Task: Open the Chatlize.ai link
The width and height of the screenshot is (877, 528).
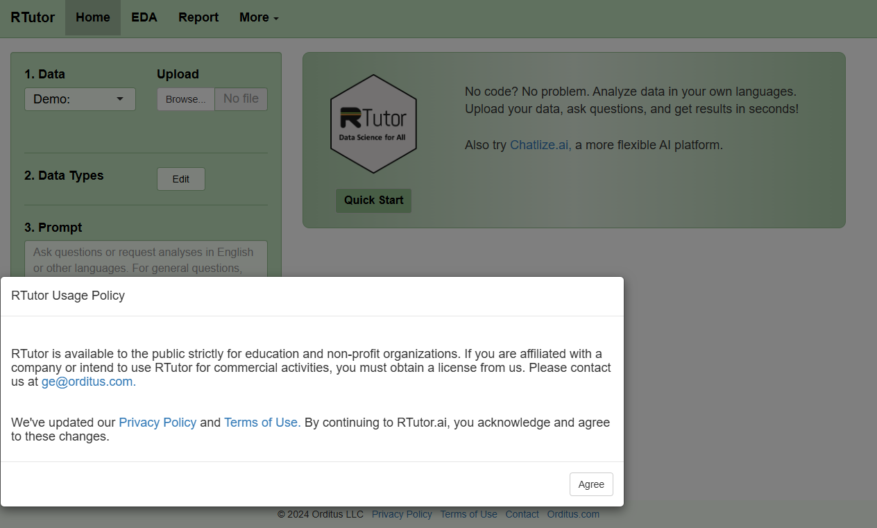Action: coord(540,145)
